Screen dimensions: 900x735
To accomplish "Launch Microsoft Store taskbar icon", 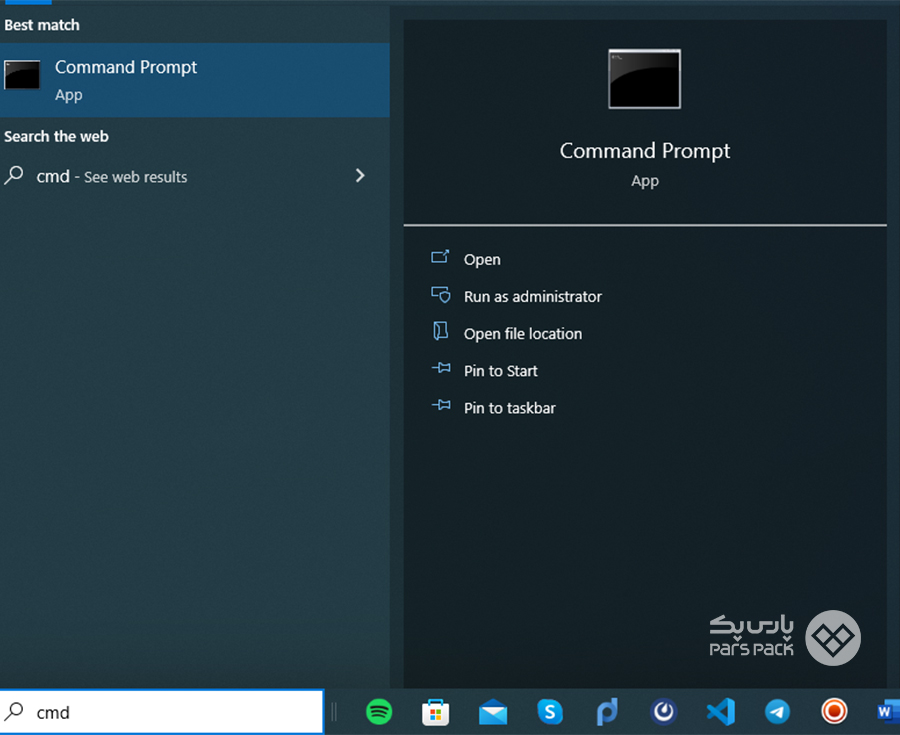I will tap(436, 713).
